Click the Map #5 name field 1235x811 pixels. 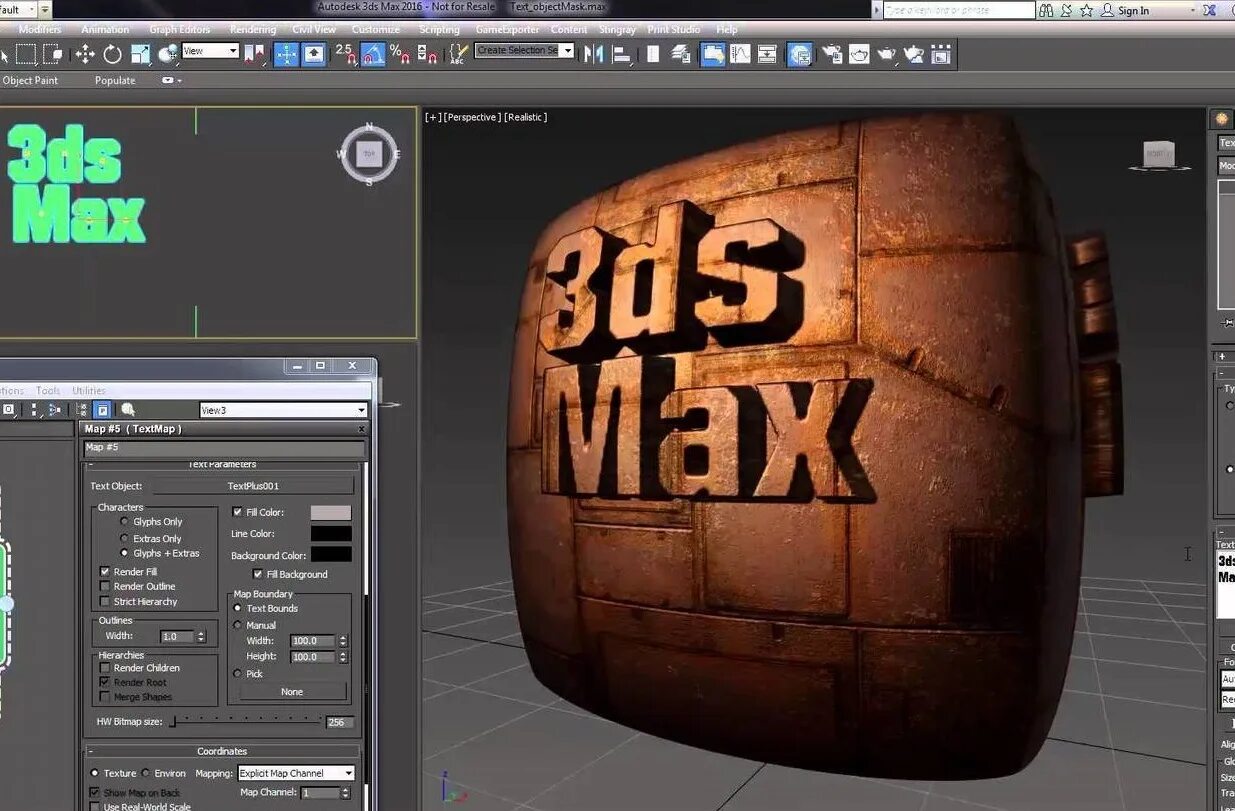click(222, 447)
